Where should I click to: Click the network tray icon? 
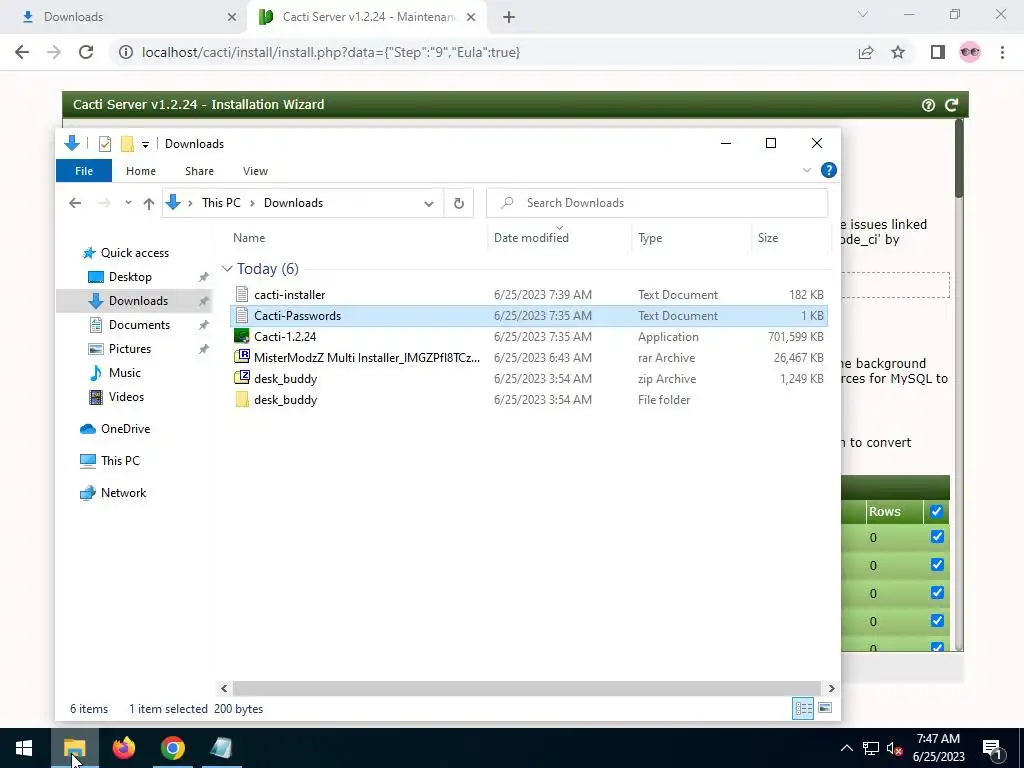pyautogui.click(x=871, y=749)
